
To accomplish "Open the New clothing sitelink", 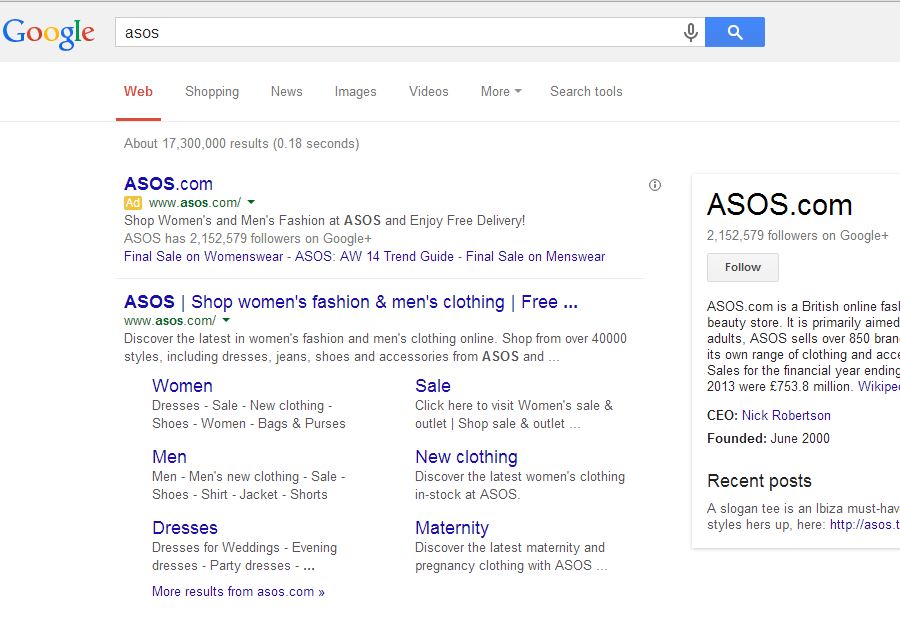I will pyautogui.click(x=466, y=457).
